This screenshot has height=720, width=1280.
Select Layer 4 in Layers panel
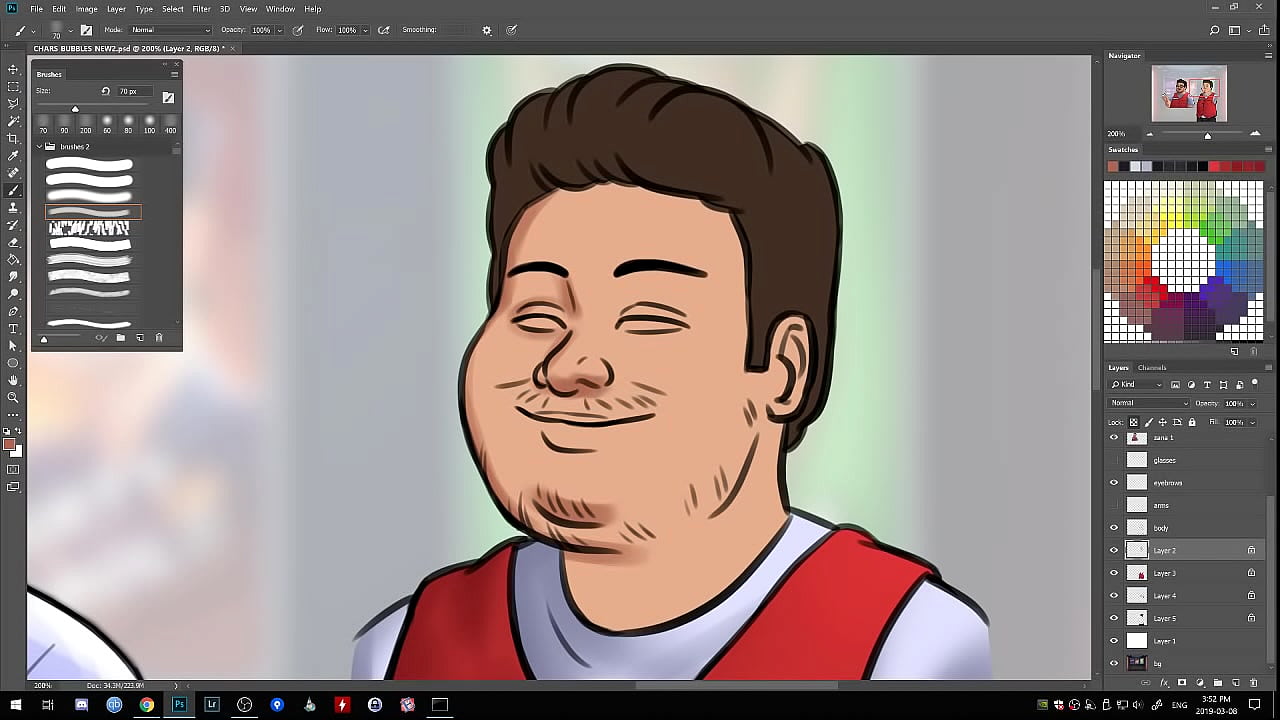tap(1165, 596)
